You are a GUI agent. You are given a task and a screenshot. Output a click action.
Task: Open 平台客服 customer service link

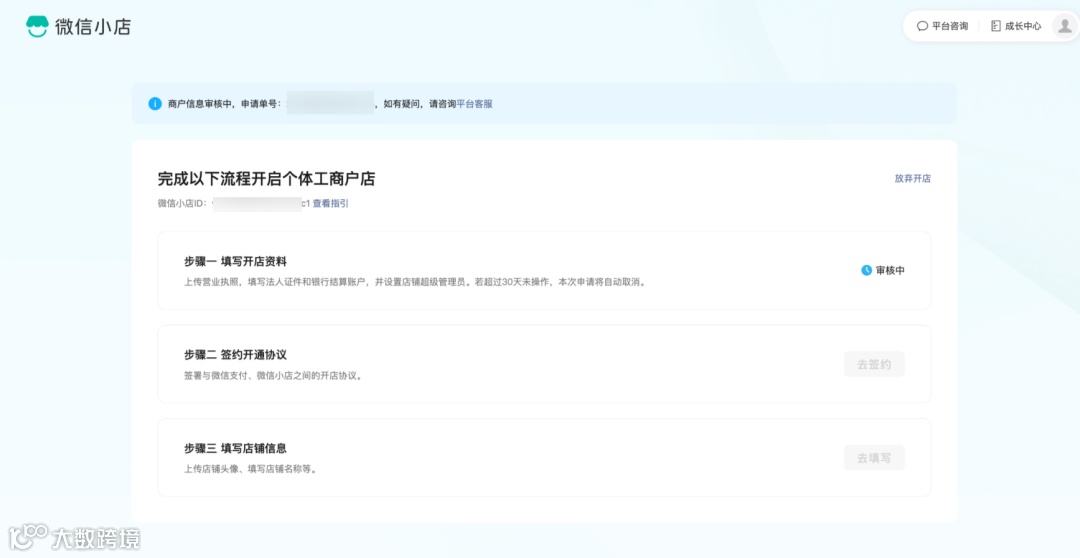pos(475,104)
